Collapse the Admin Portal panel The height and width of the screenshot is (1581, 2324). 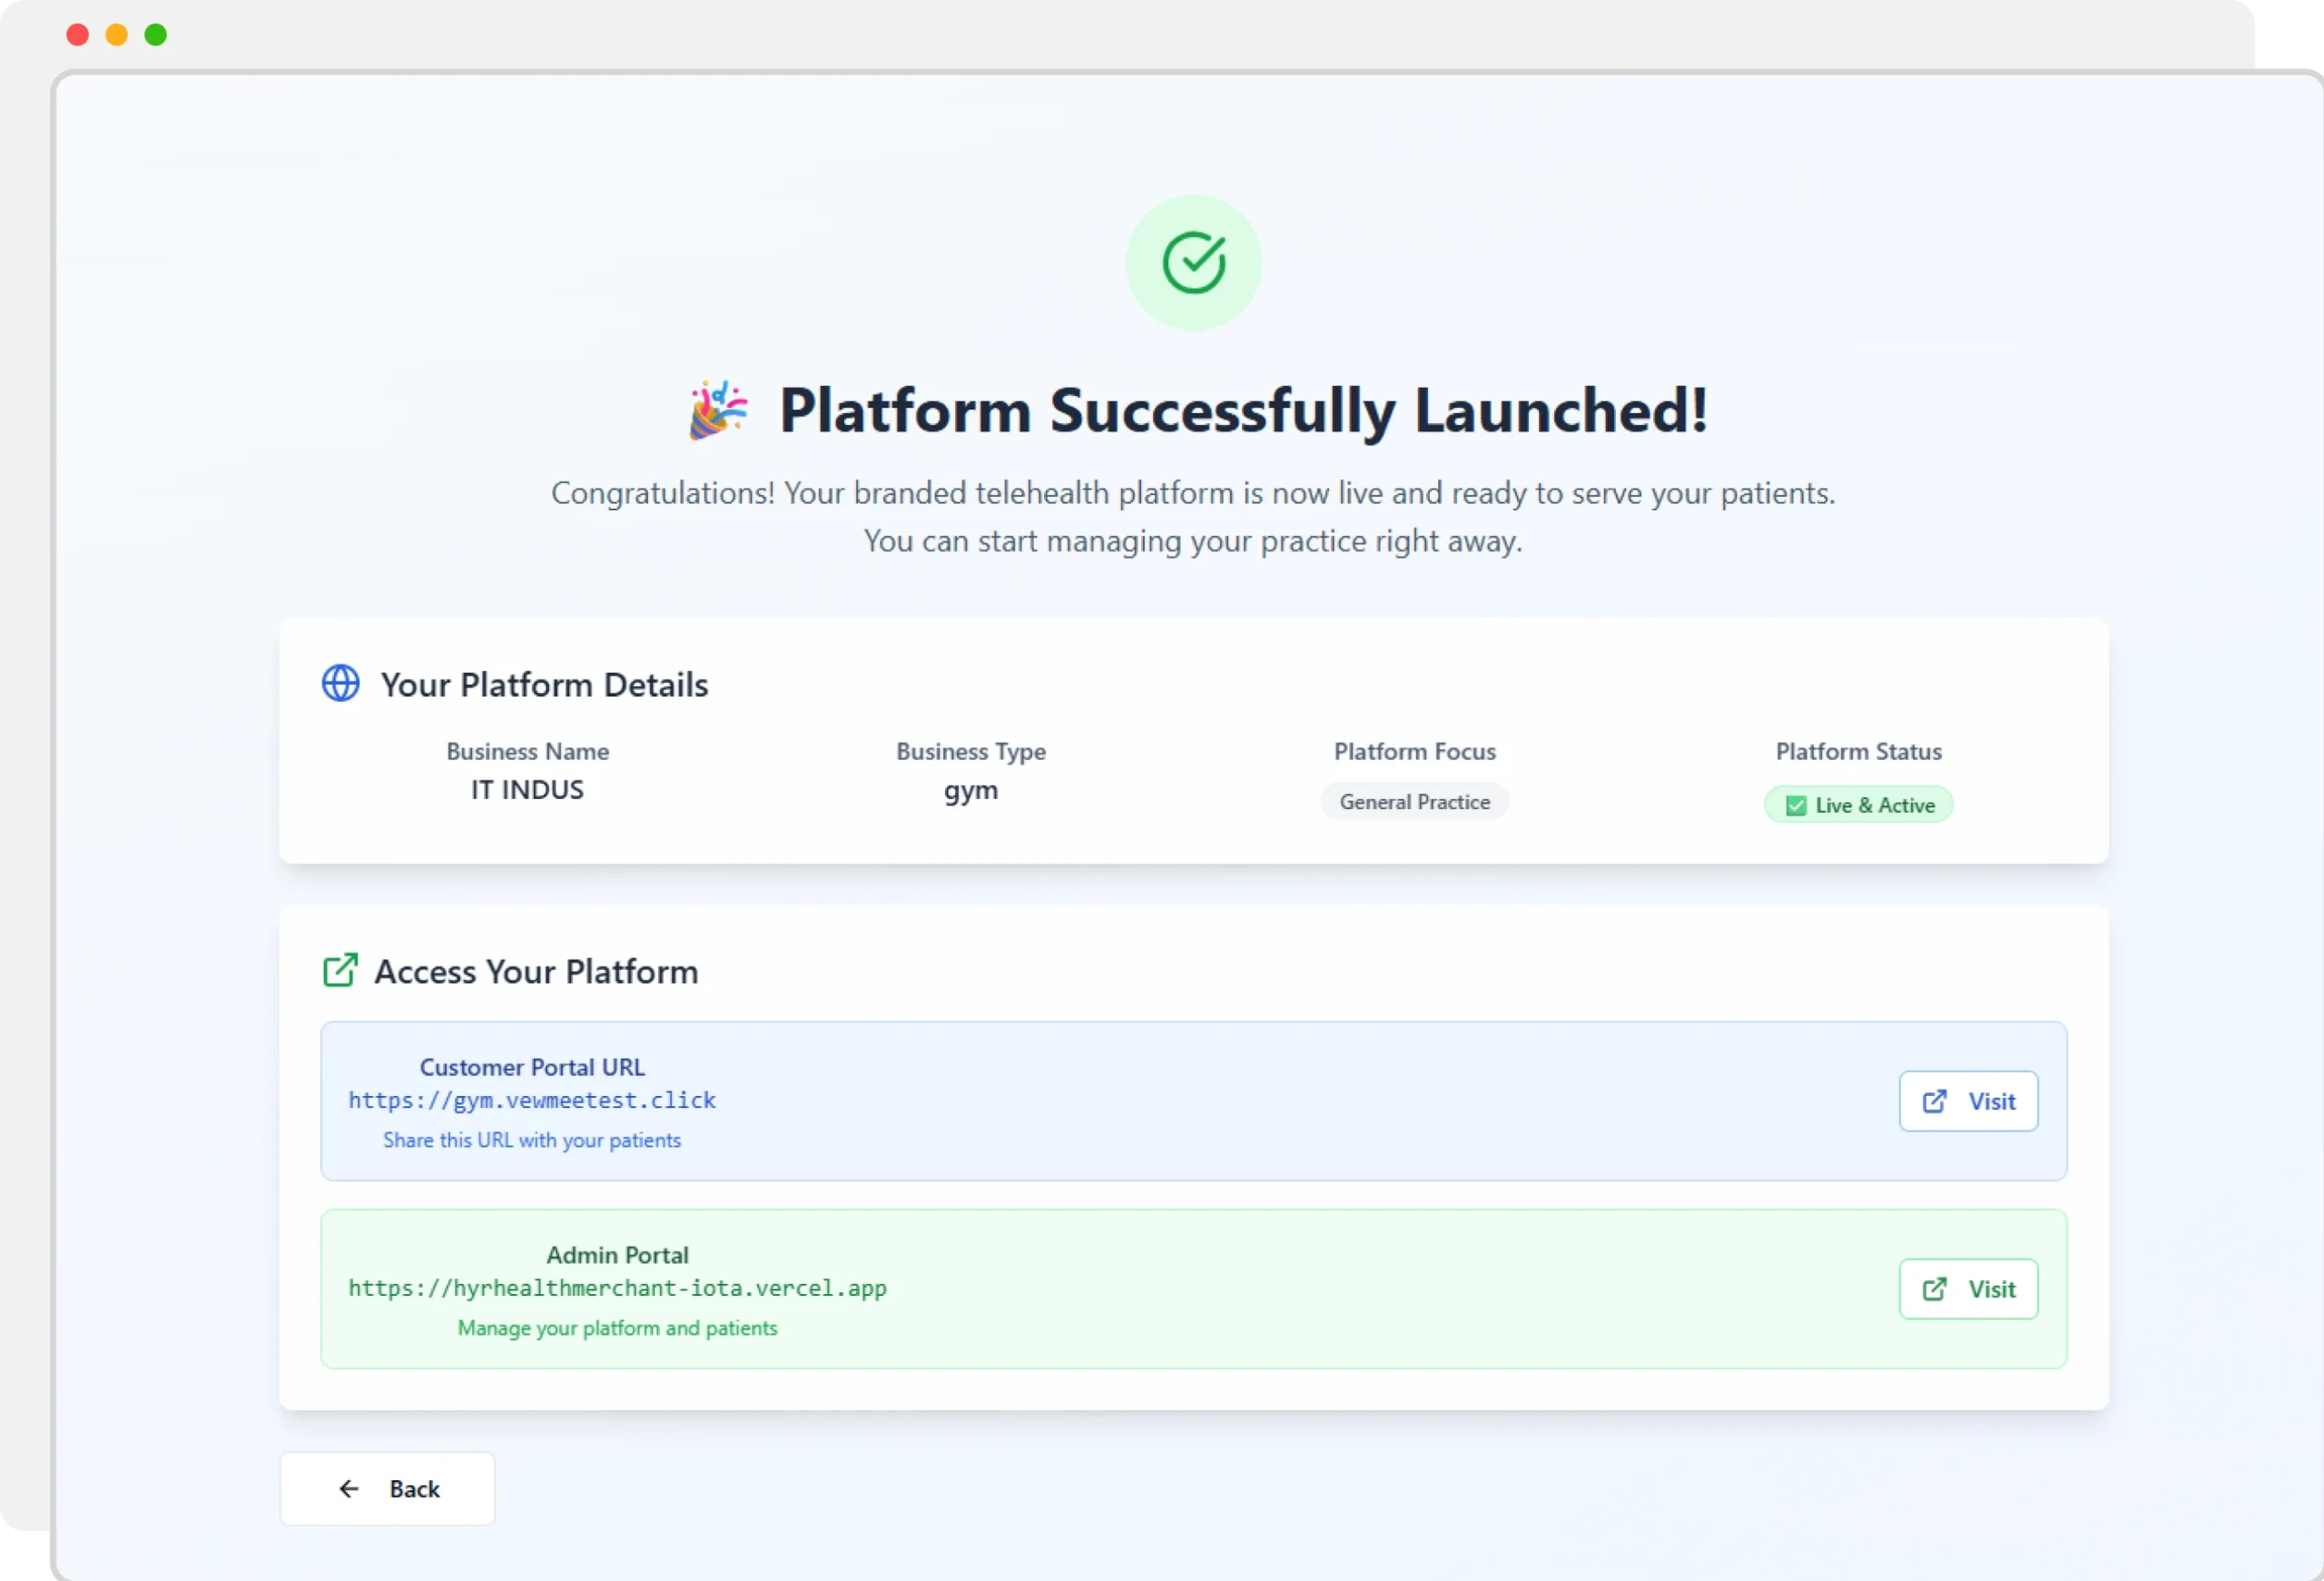(1194, 1289)
